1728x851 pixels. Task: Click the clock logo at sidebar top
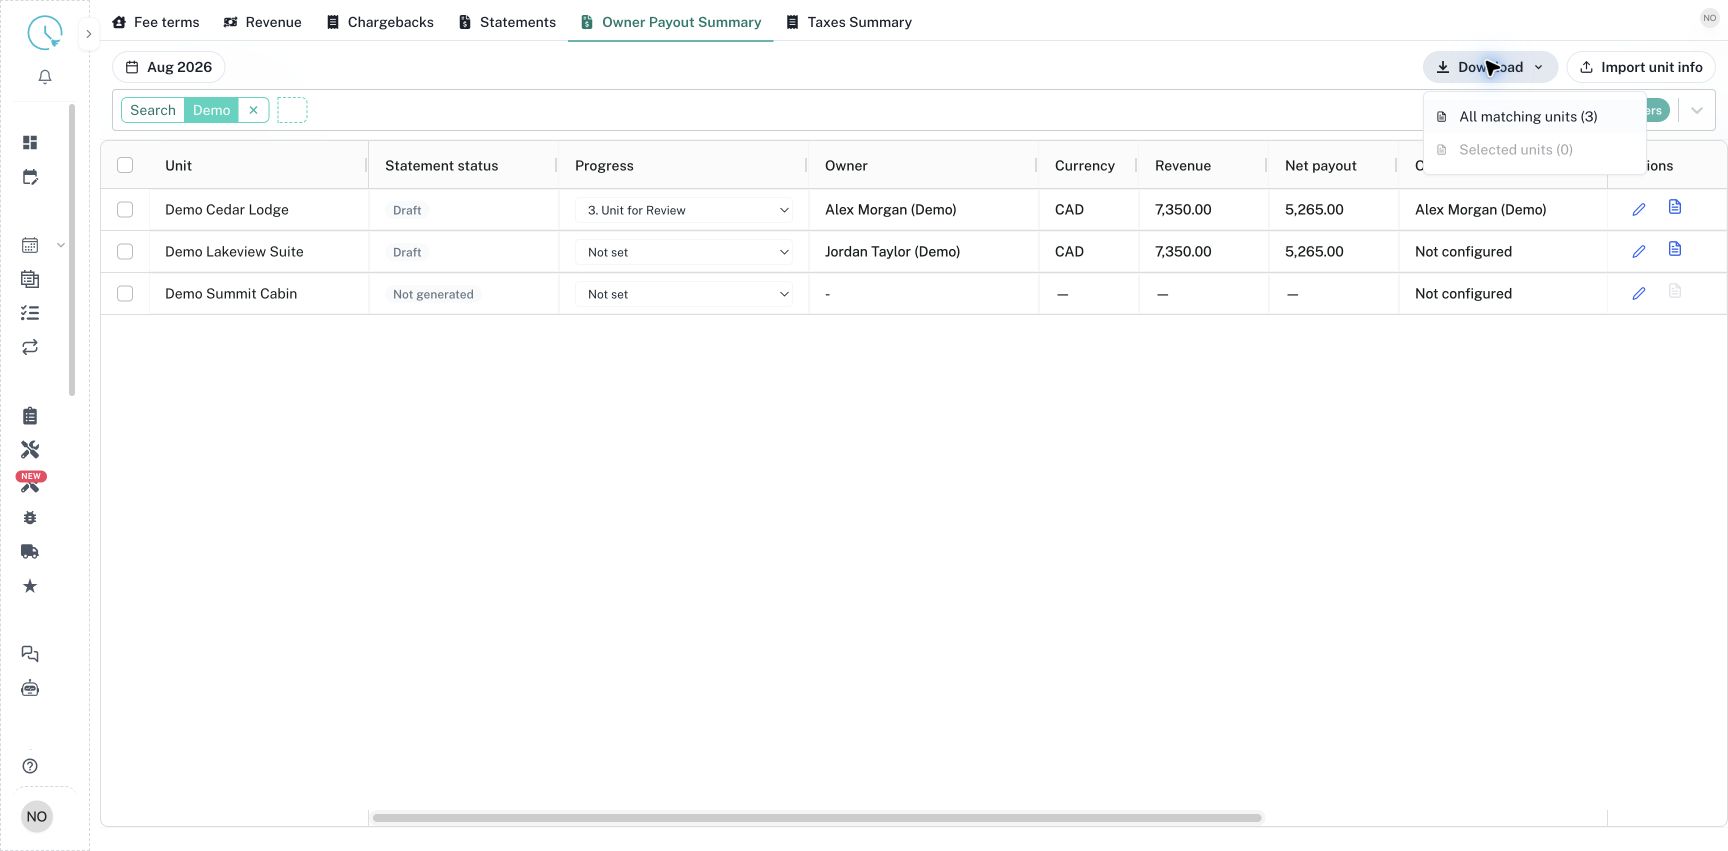tap(44, 33)
